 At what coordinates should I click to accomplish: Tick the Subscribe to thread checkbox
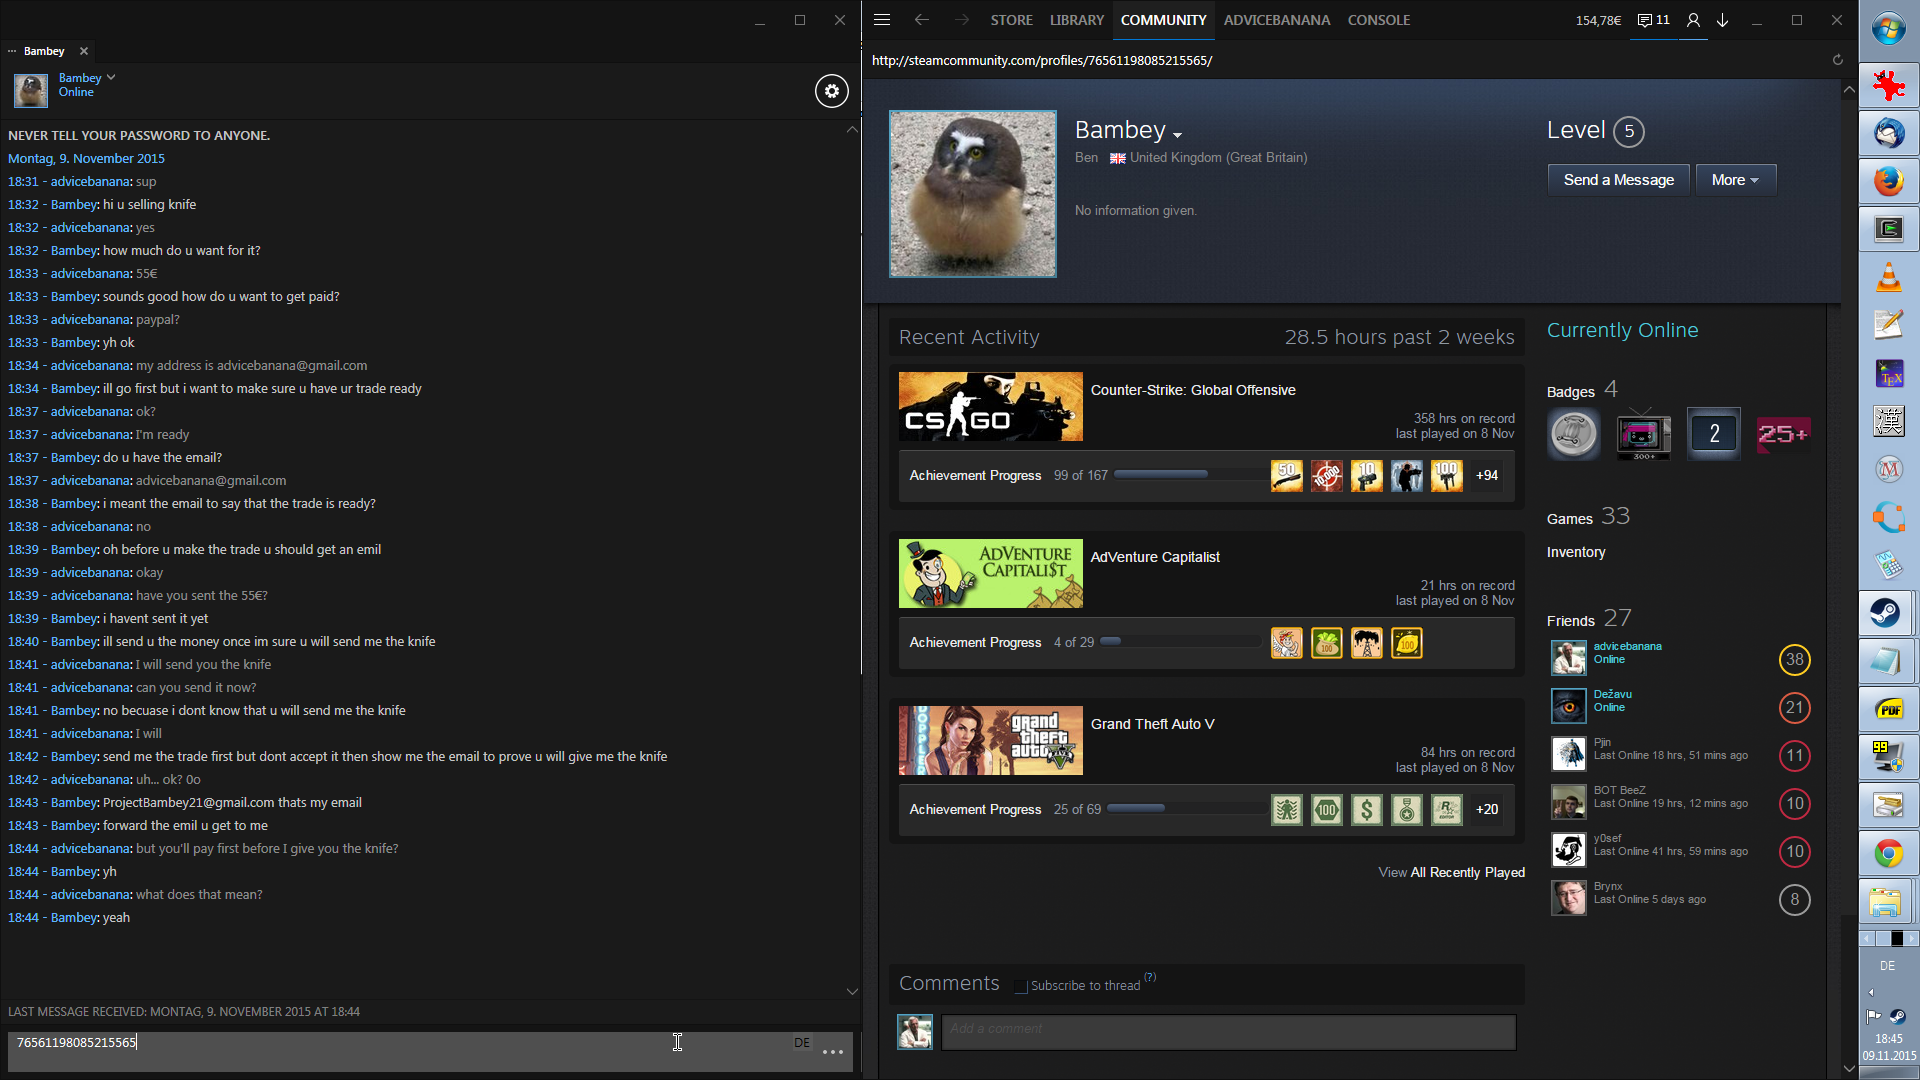(x=1021, y=986)
